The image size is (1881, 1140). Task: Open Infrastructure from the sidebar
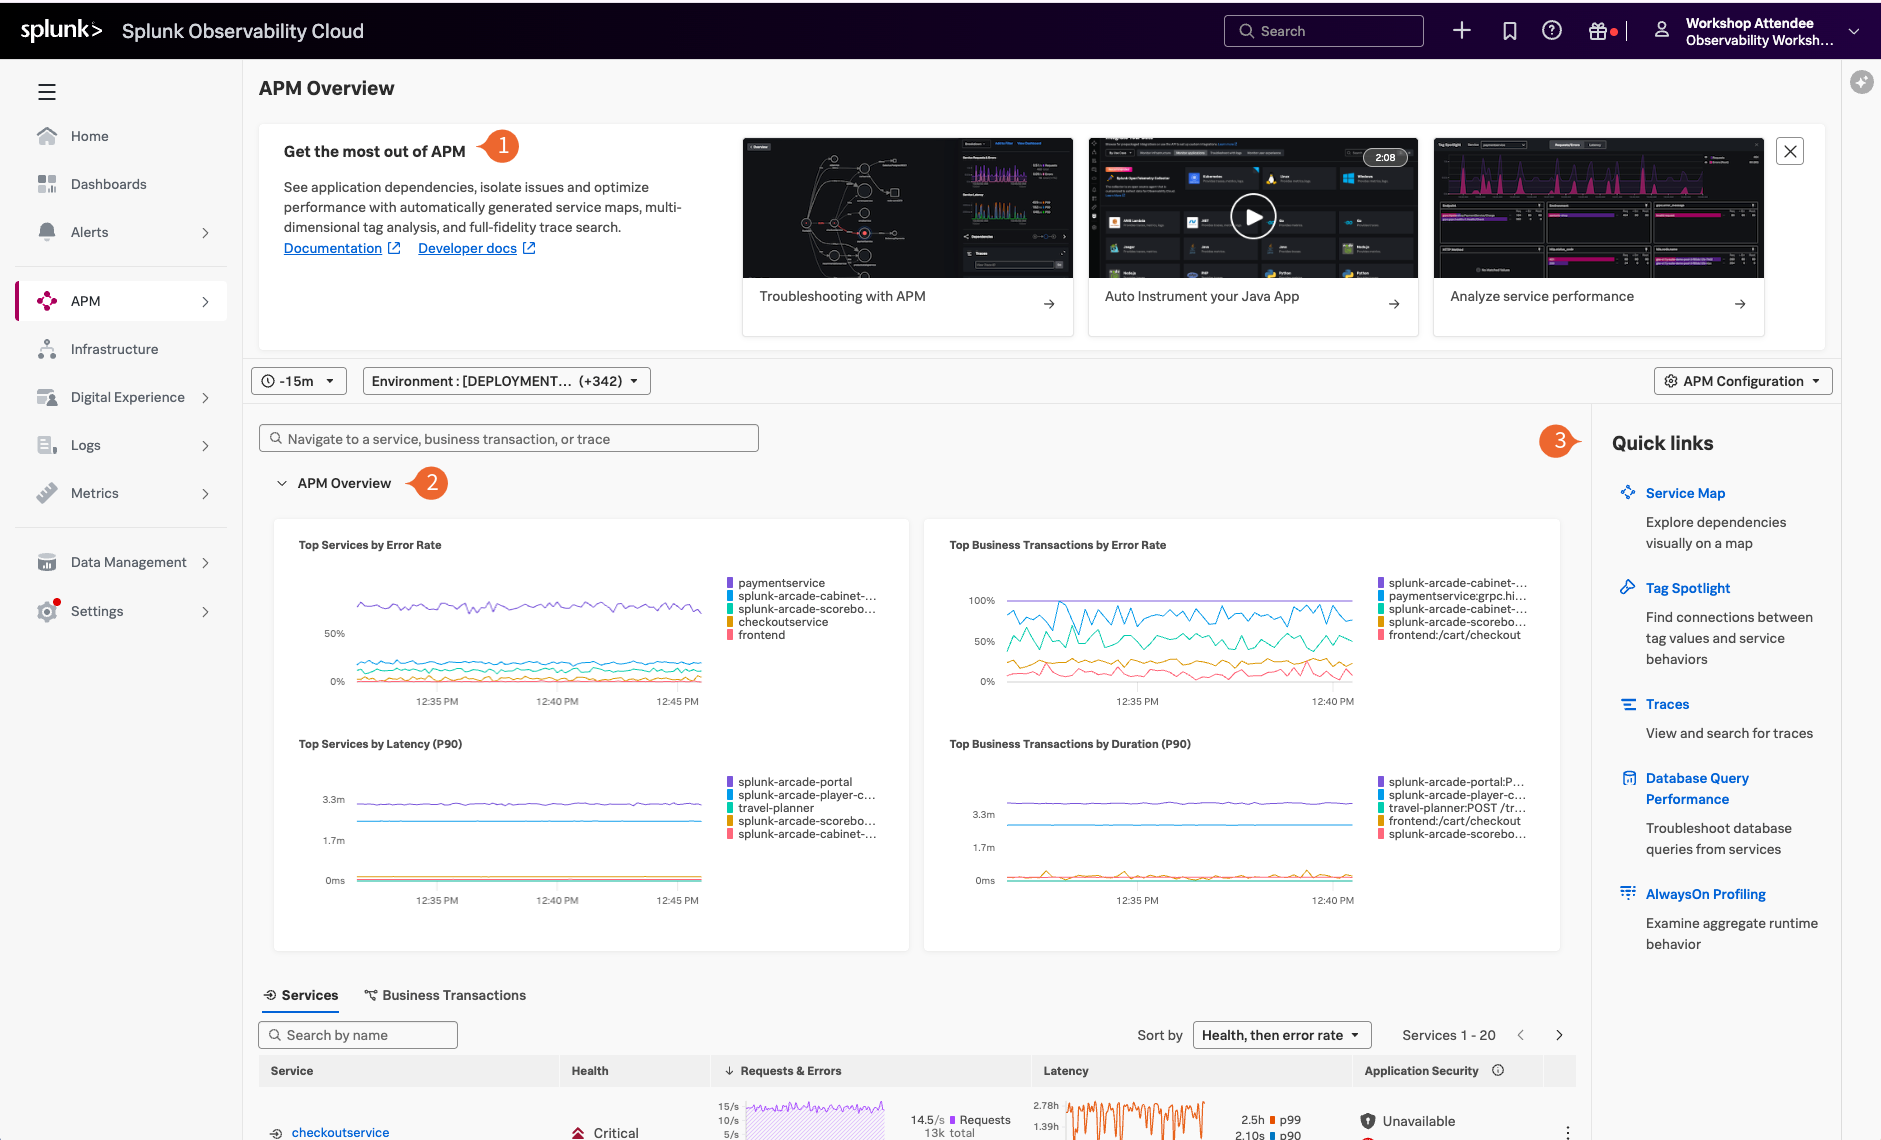coord(115,349)
